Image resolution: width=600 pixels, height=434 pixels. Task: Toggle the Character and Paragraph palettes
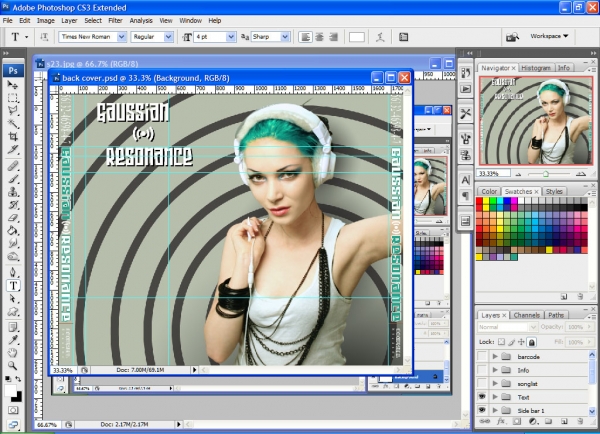(403, 37)
